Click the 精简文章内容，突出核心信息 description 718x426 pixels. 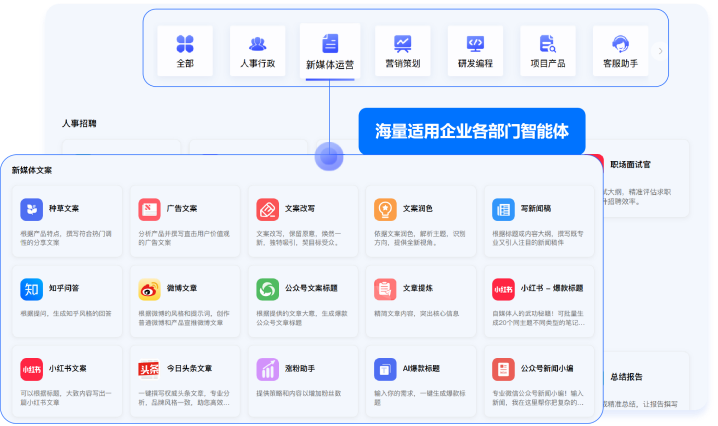[x=417, y=314]
